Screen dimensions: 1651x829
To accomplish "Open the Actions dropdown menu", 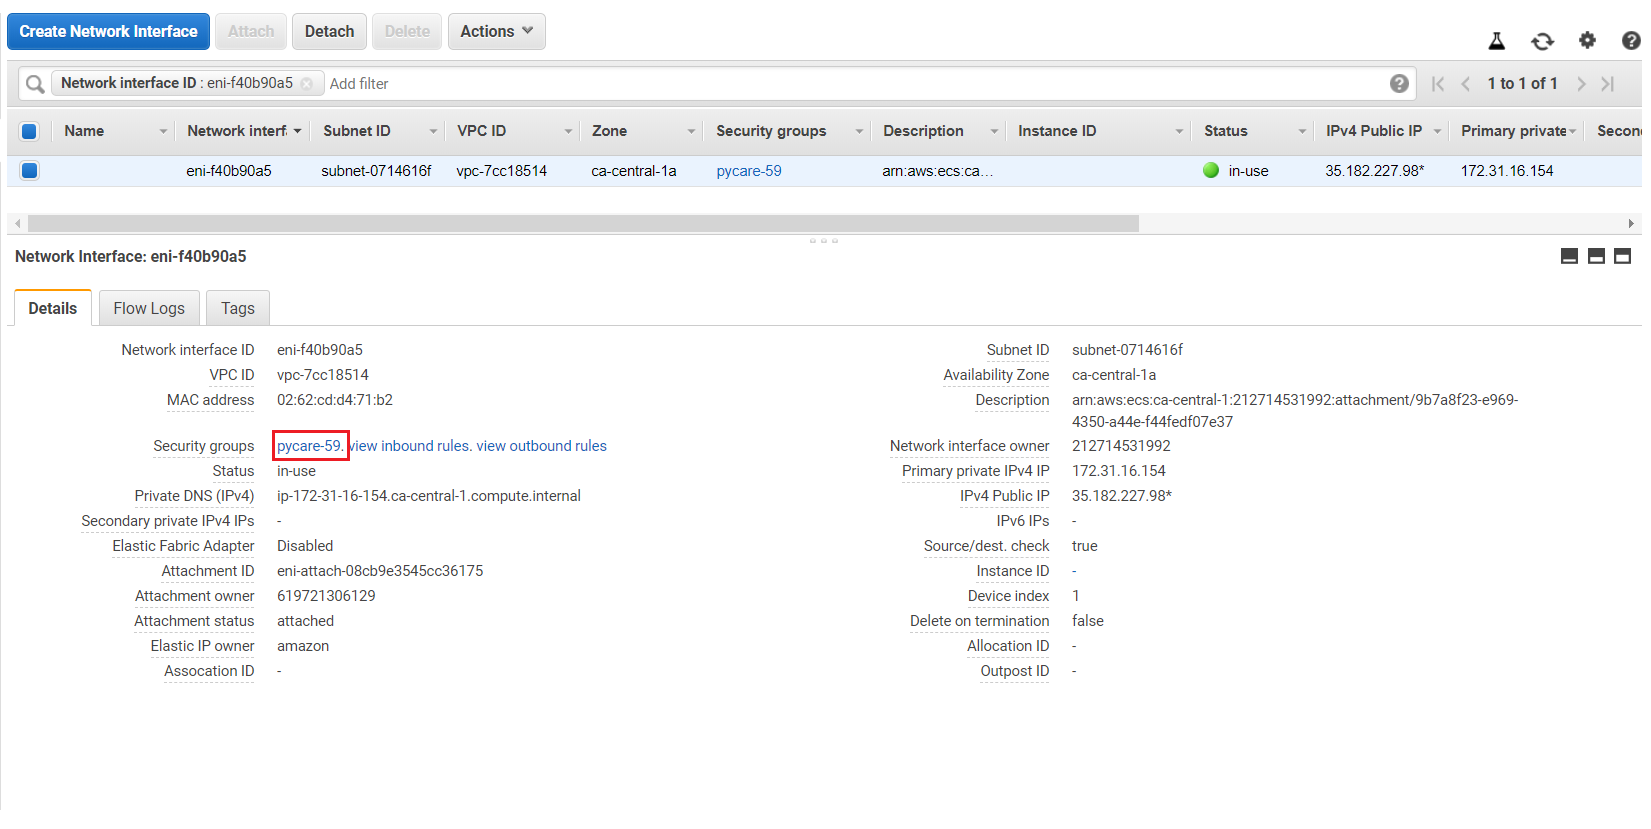I will (x=496, y=32).
